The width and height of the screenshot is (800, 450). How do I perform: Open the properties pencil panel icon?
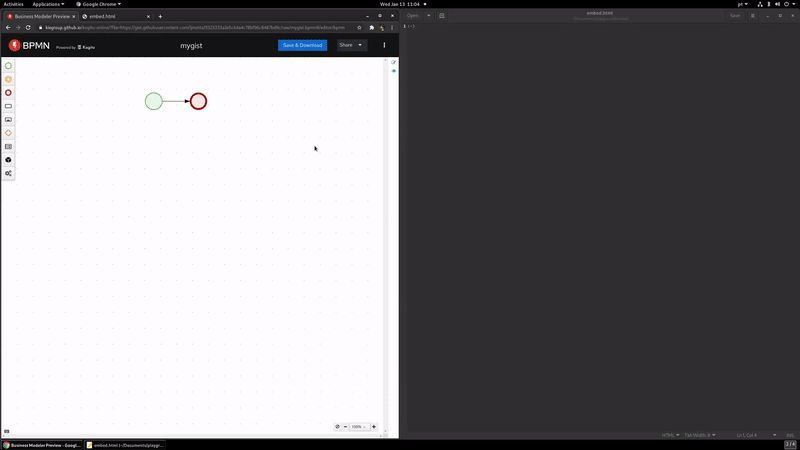tap(393, 63)
